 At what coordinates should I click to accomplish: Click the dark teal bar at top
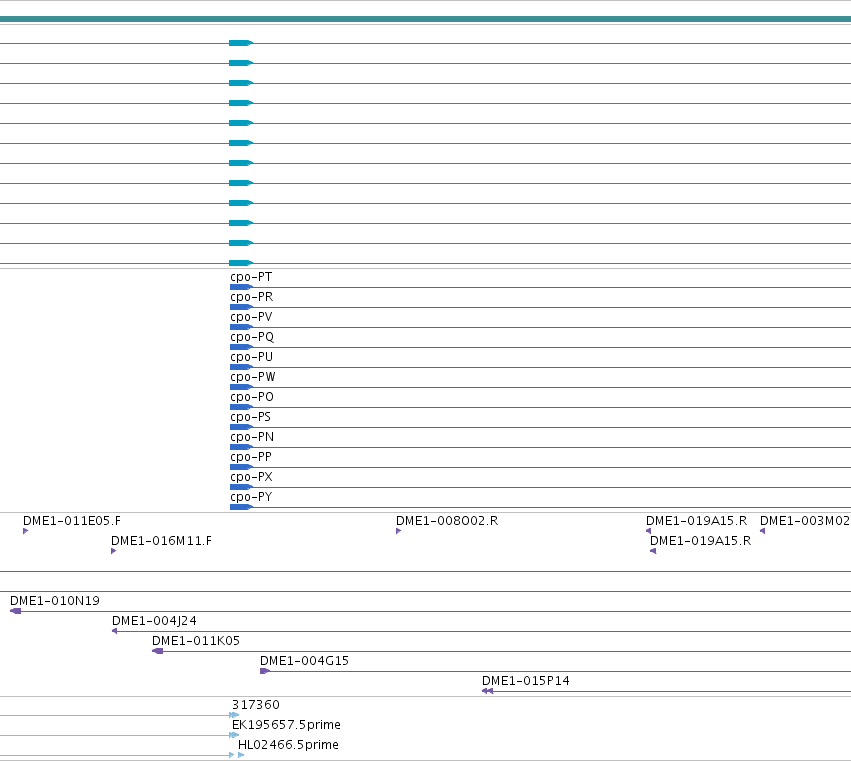pyautogui.click(x=426, y=19)
